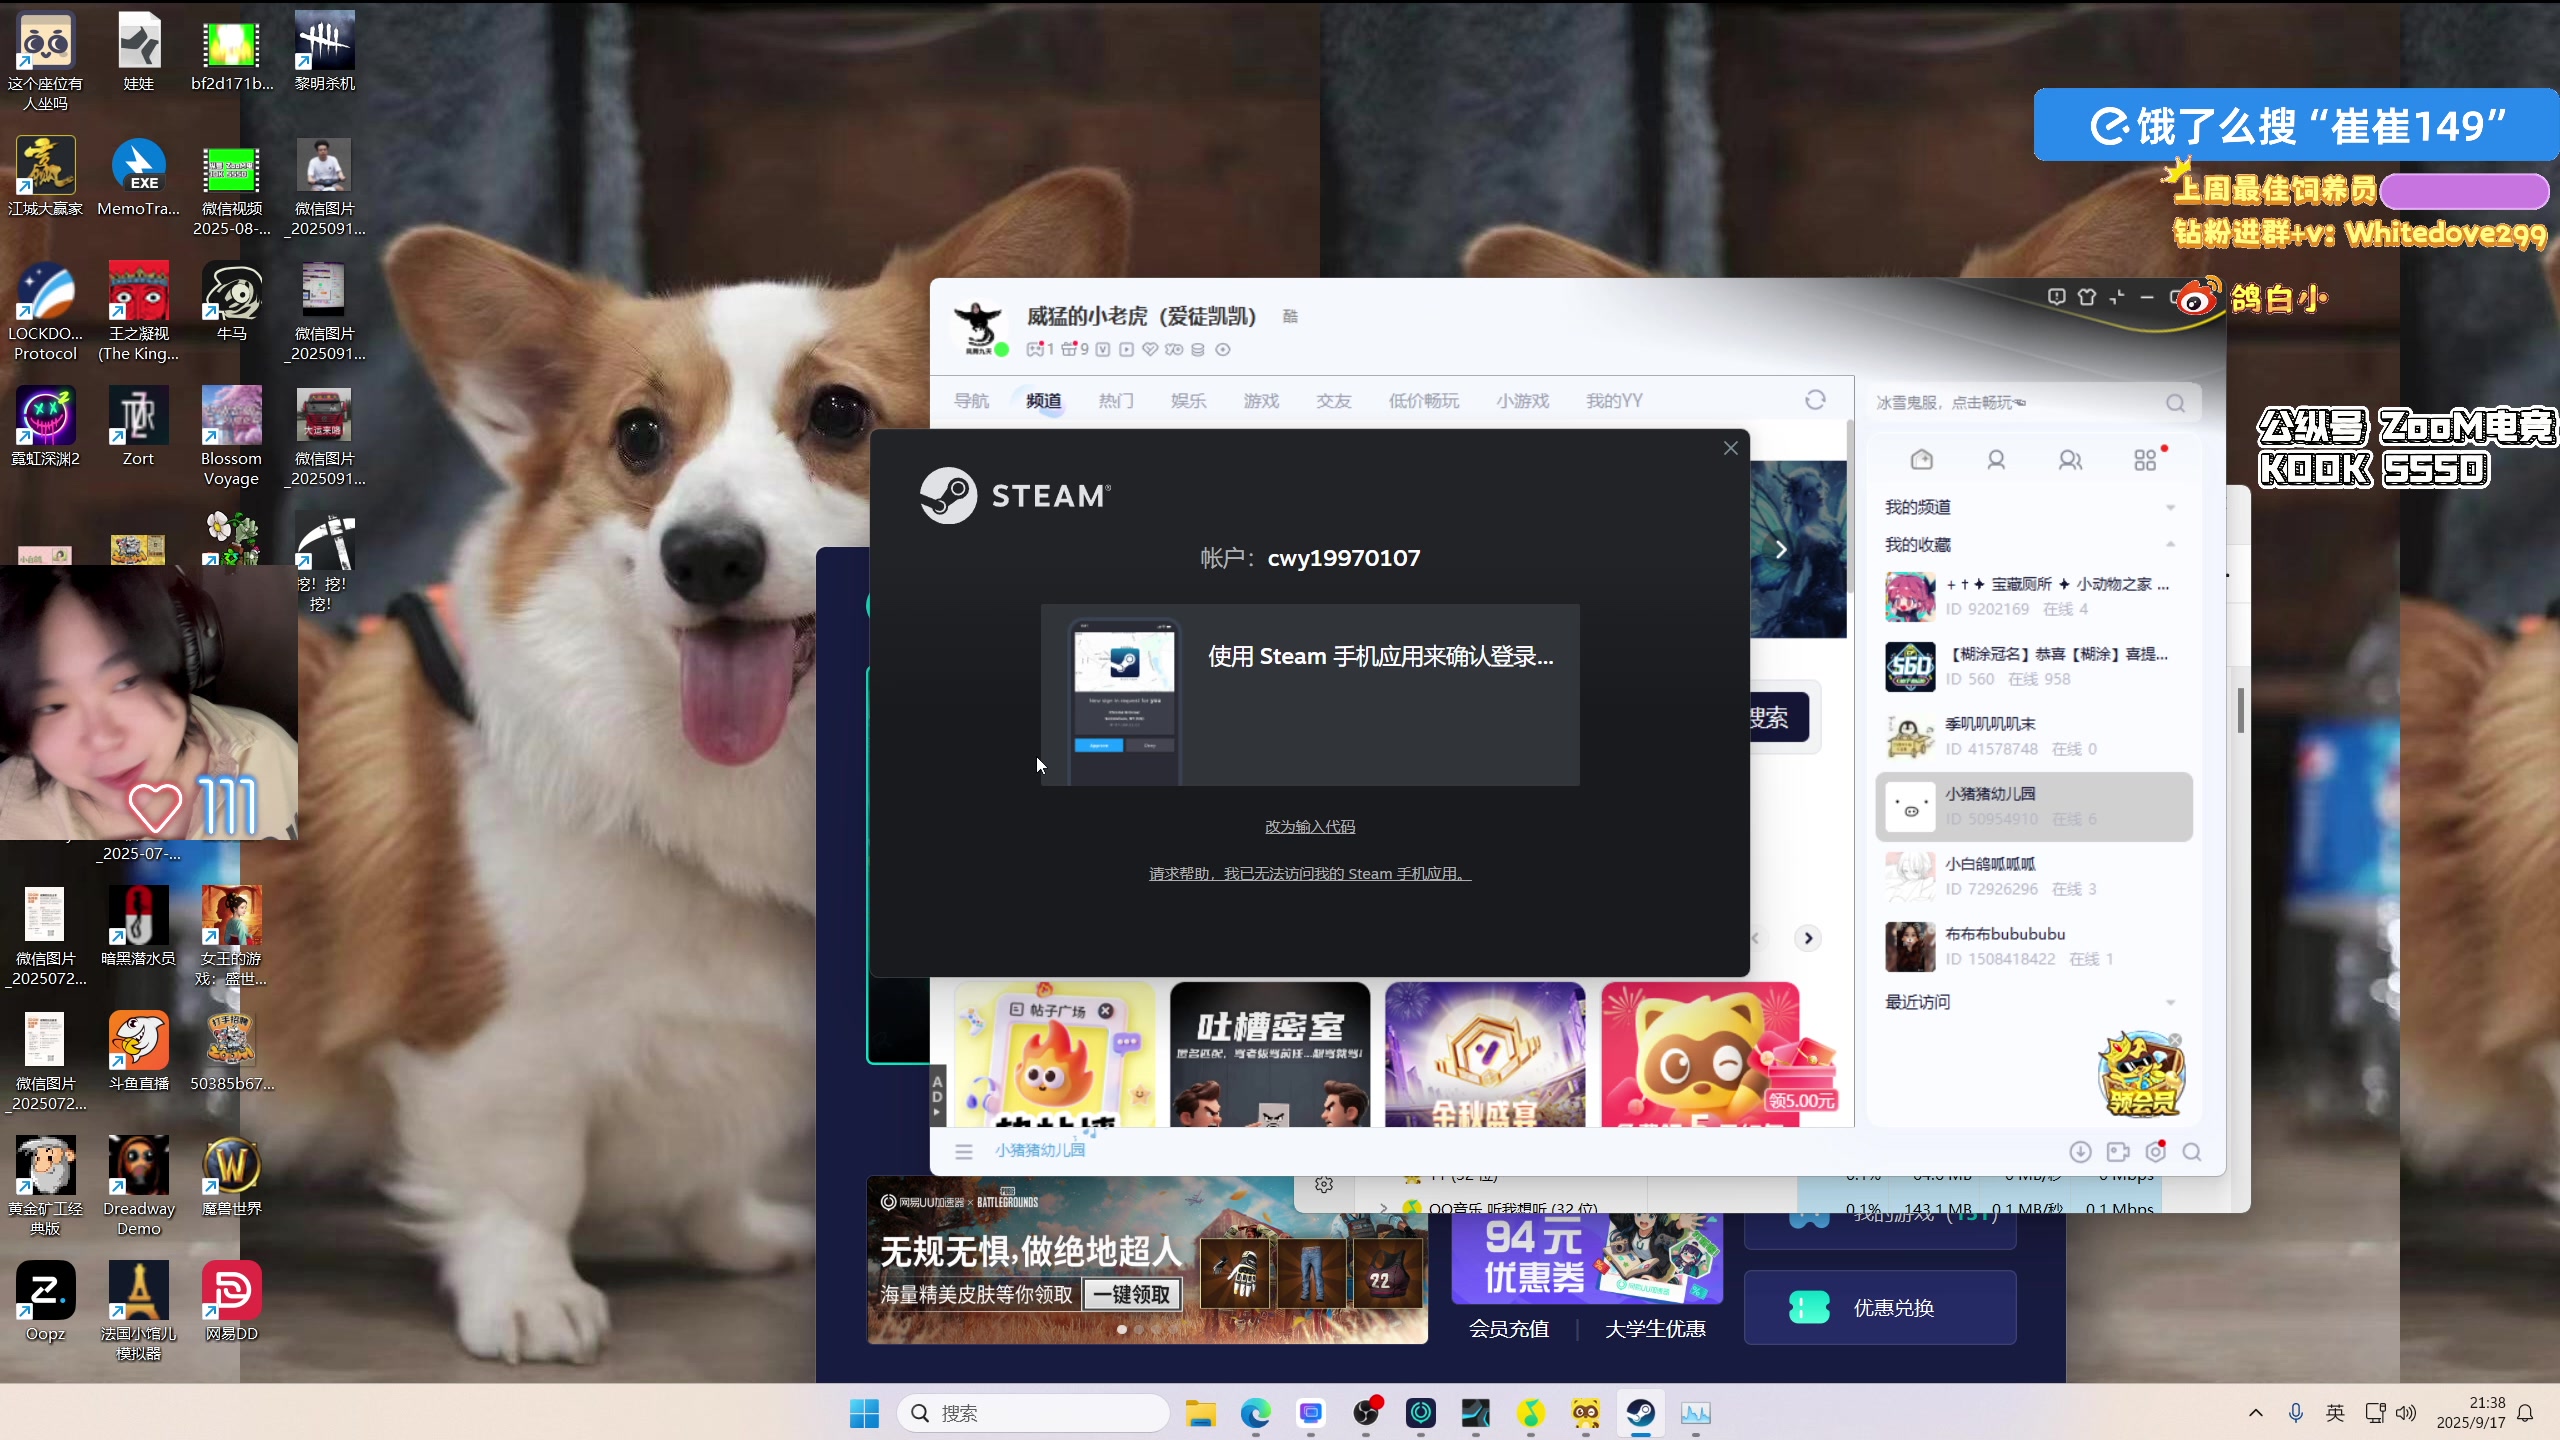Click the Windows Start button
This screenshot has width=2560, height=1440.
[864, 1413]
